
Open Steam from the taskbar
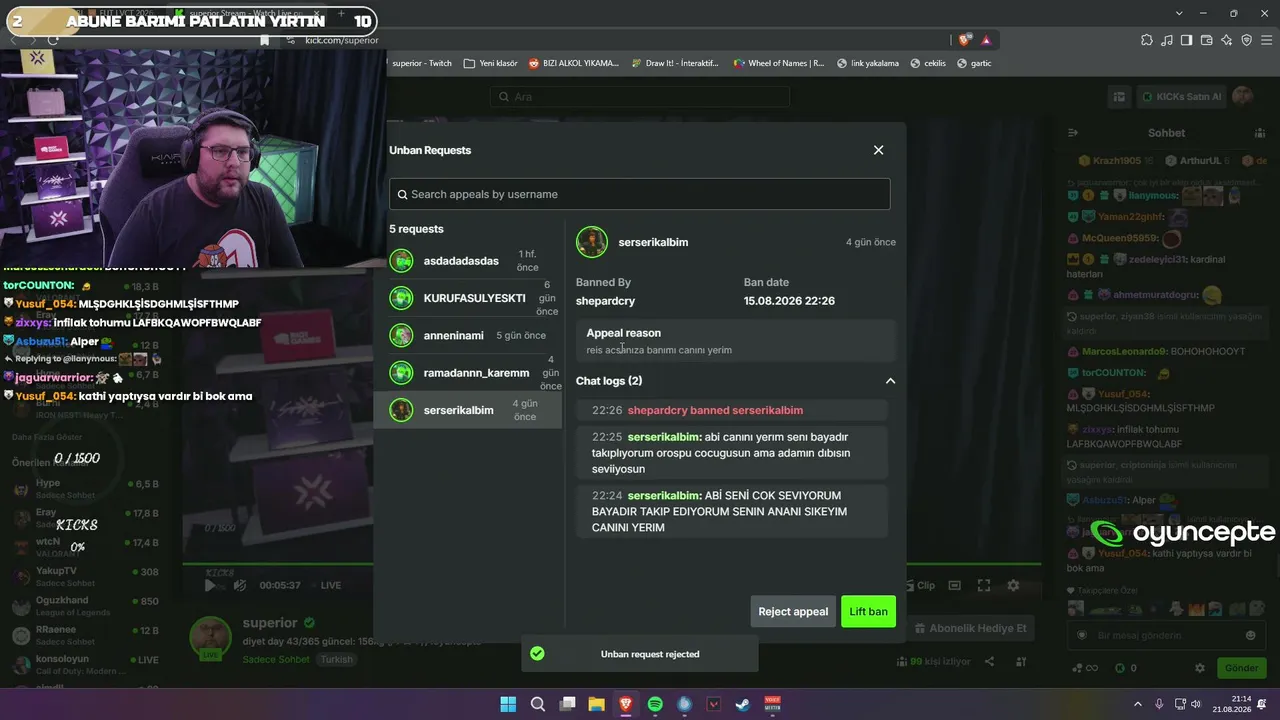743,704
